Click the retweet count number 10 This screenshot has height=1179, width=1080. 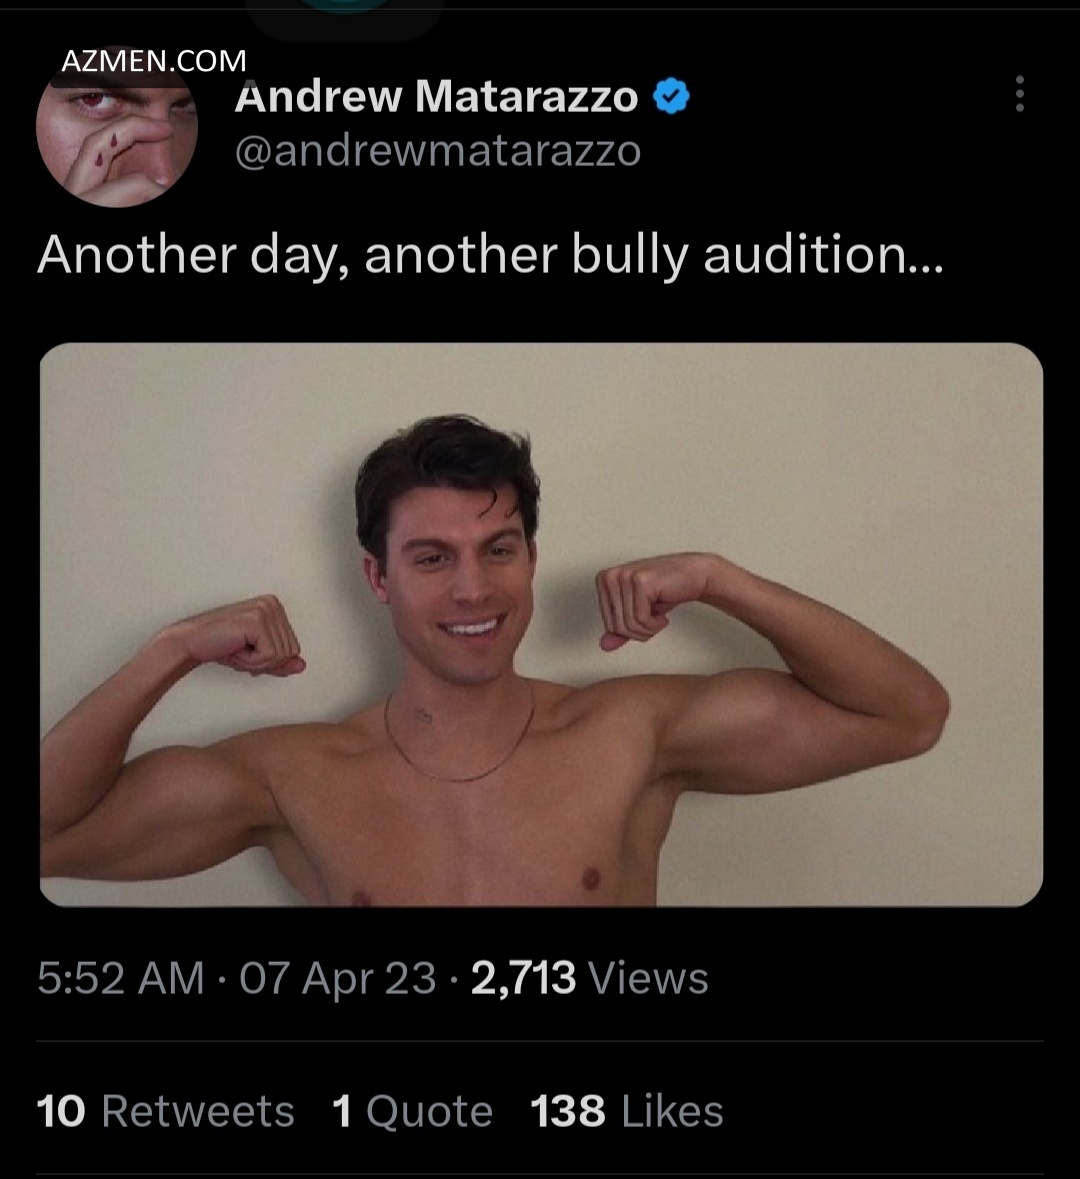[61, 1112]
